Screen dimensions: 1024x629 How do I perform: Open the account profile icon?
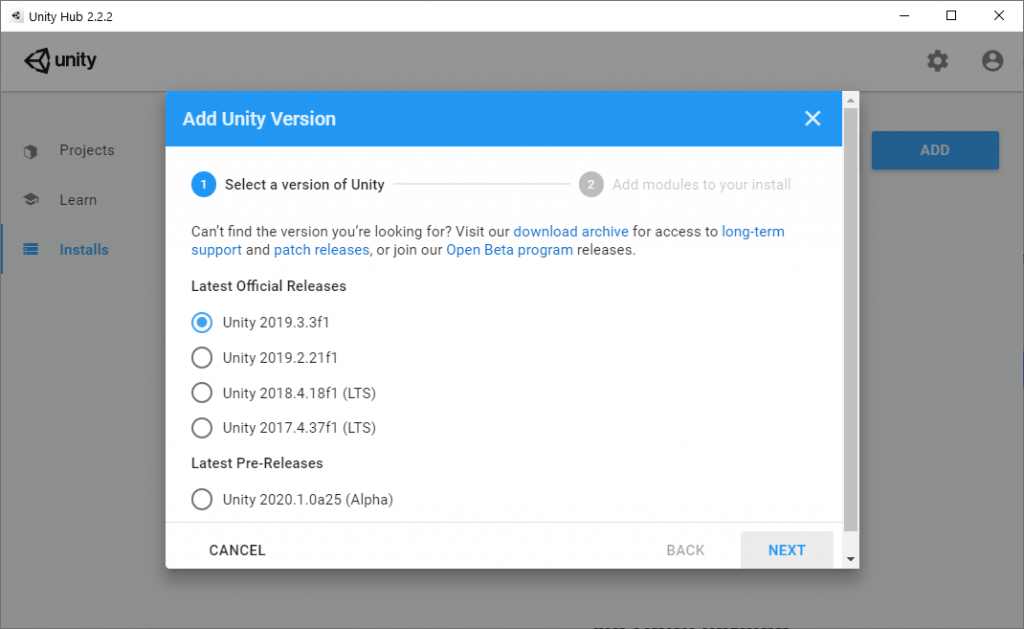[992, 61]
